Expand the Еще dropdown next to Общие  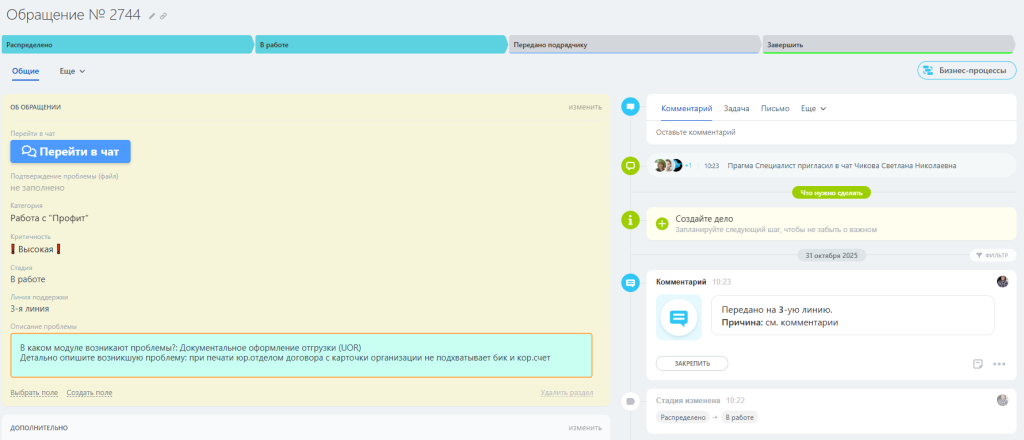click(72, 71)
